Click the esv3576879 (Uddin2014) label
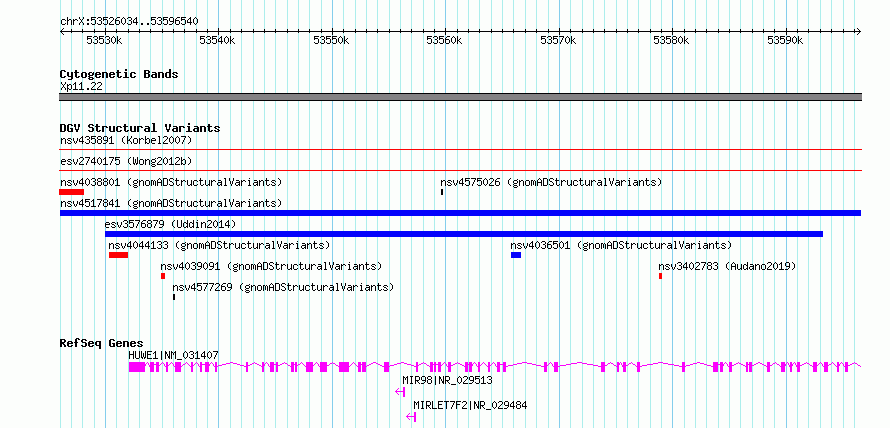The image size is (890, 428). coord(170,224)
